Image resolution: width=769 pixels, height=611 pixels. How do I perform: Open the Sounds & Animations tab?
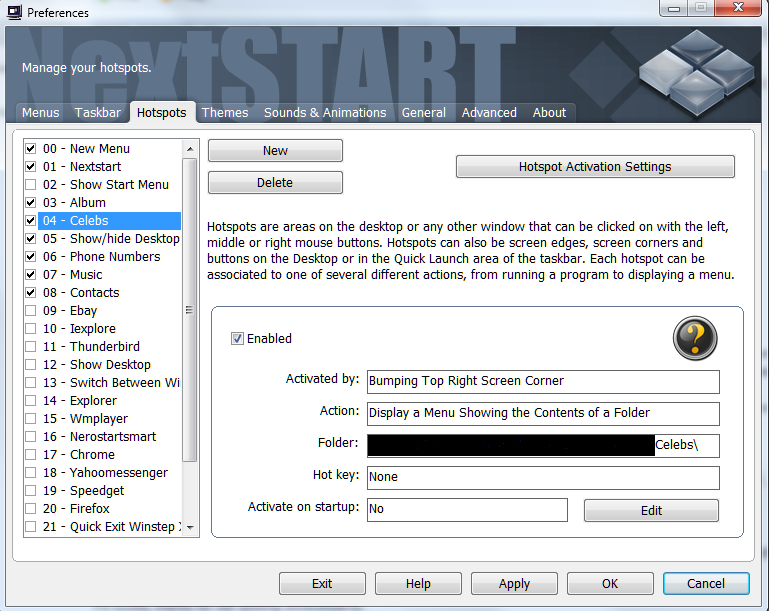(x=325, y=113)
